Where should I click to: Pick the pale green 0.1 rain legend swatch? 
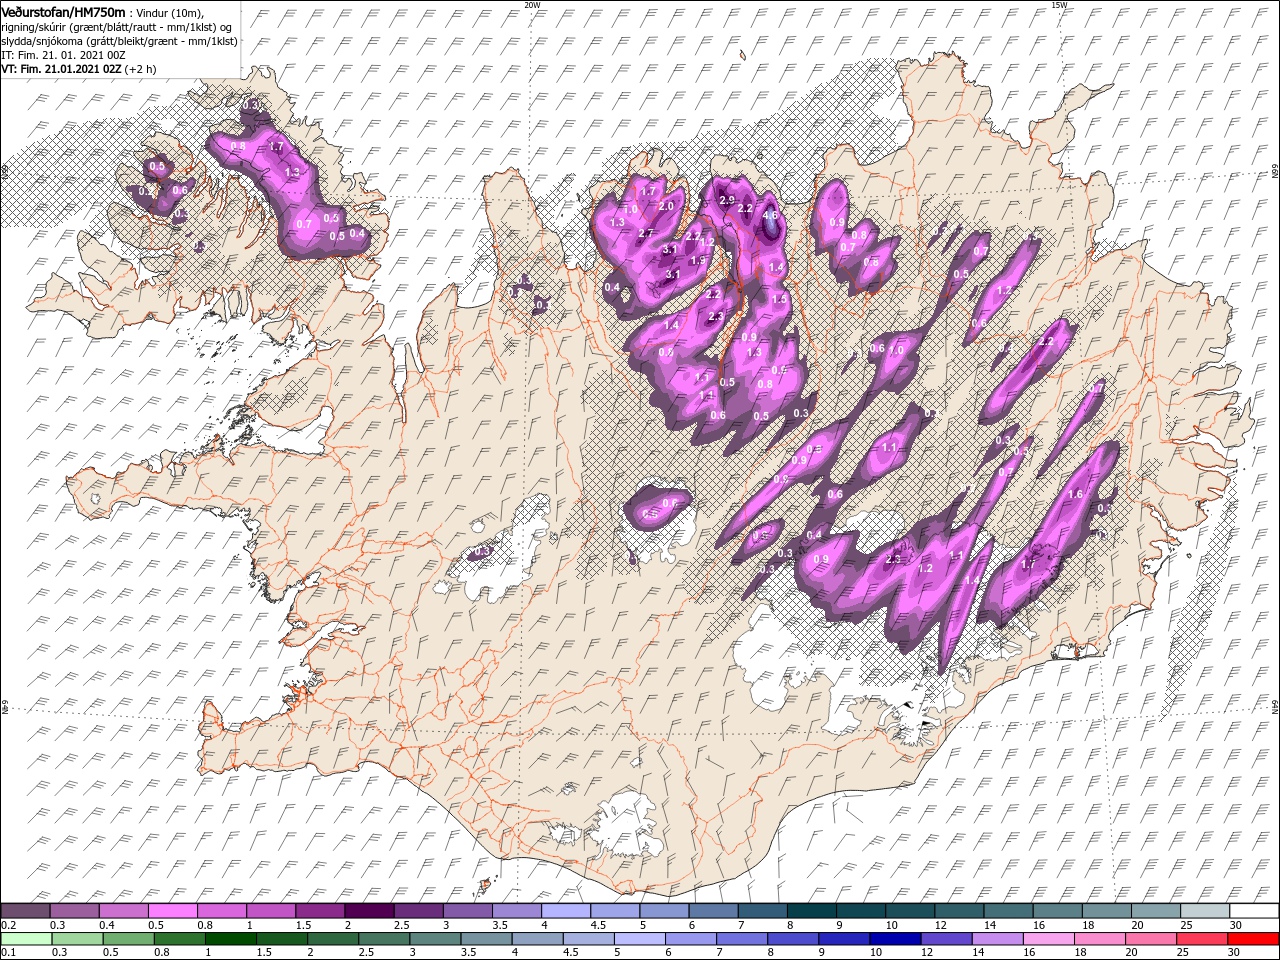tap(25, 938)
